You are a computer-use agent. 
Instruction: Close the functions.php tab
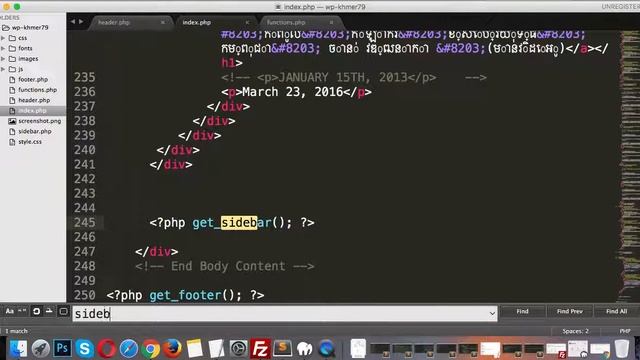331,22
